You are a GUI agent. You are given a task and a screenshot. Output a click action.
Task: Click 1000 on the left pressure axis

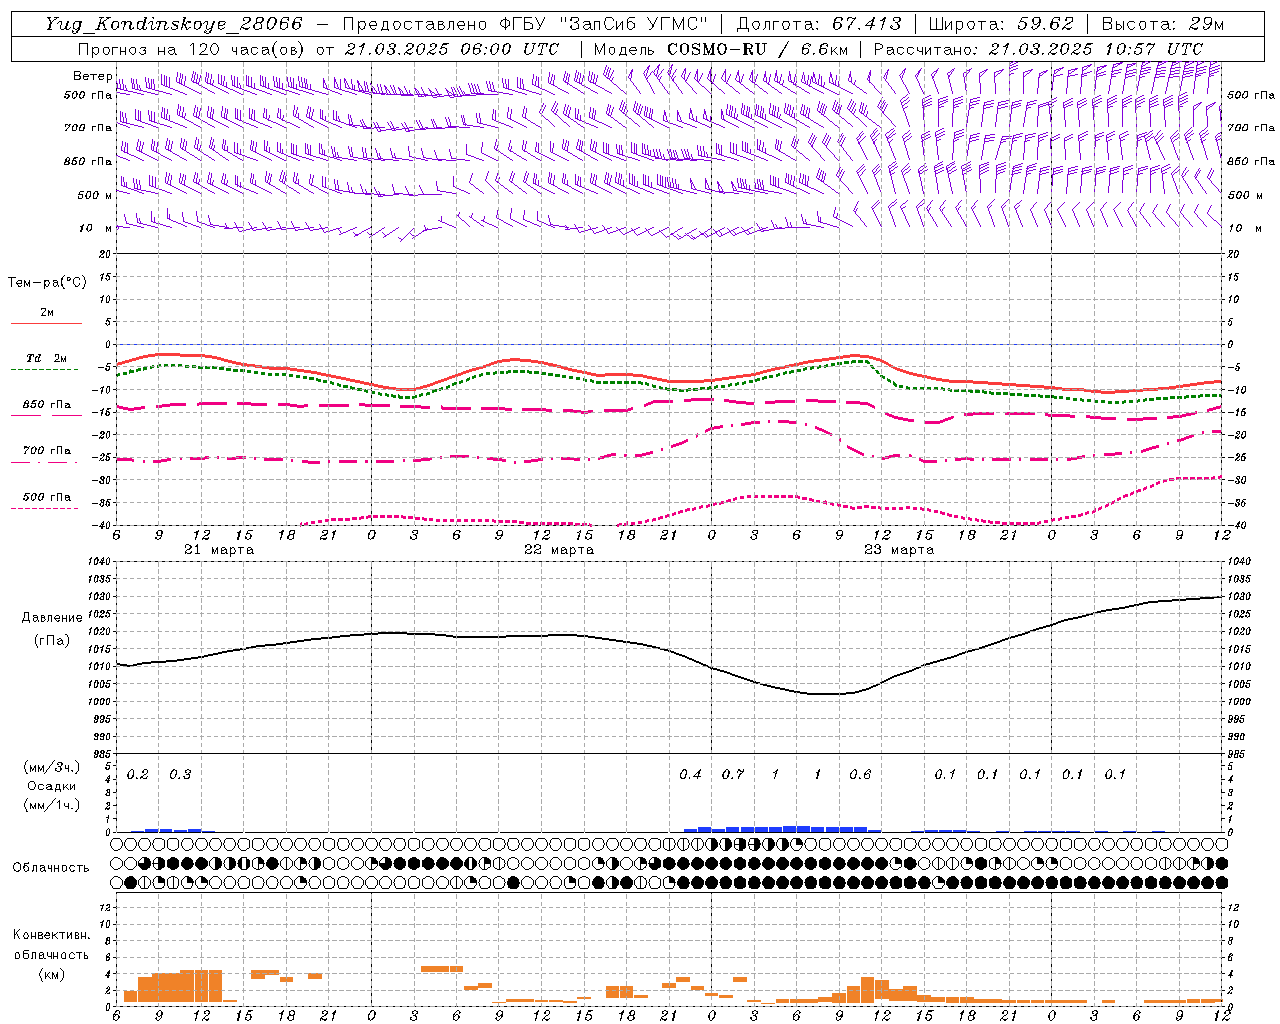point(99,702)
